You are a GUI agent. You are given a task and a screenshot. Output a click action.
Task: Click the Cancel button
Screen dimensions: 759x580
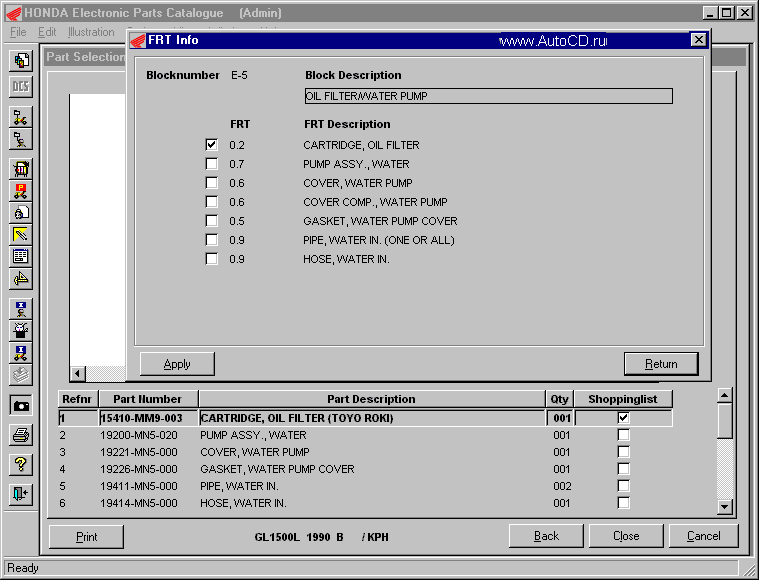click(704, 536)
